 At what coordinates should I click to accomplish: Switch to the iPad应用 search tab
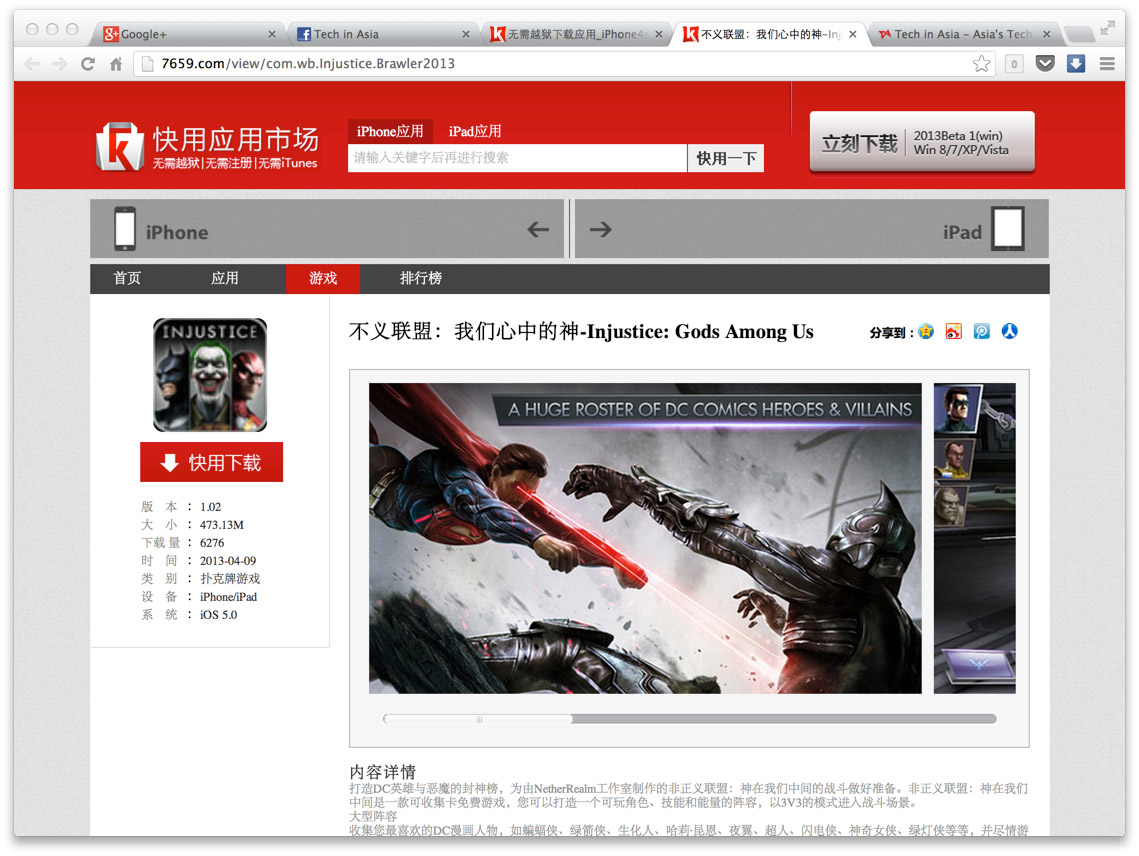point(474,131)
